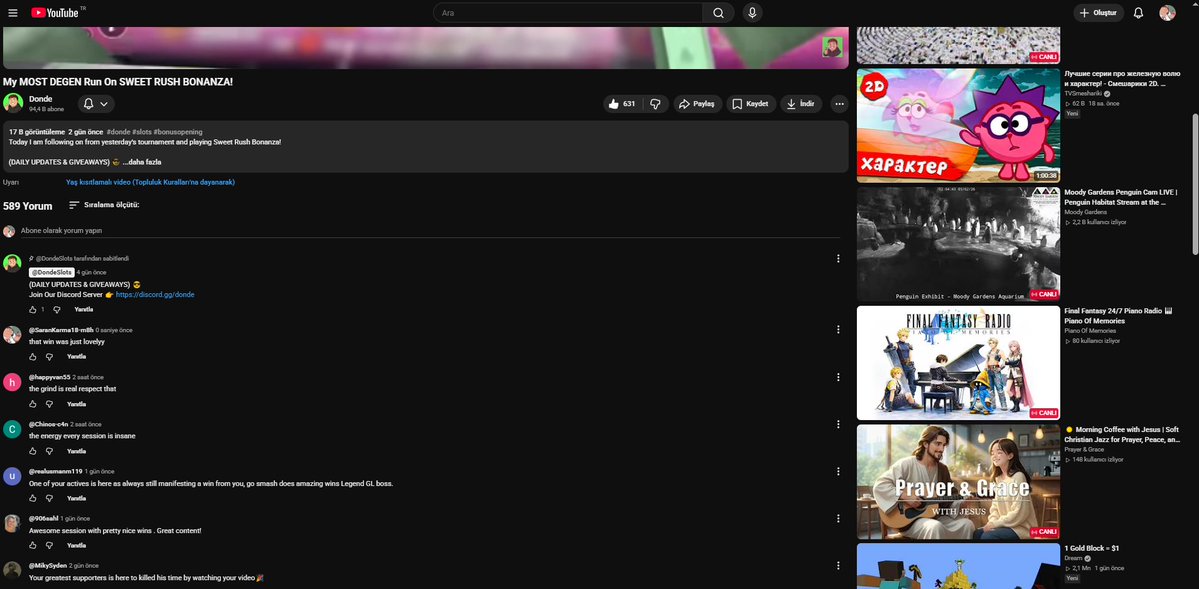Open options for SaranKarma18-m8h's comment
This screenshot has width=1199, height=589.
point(838,330)
